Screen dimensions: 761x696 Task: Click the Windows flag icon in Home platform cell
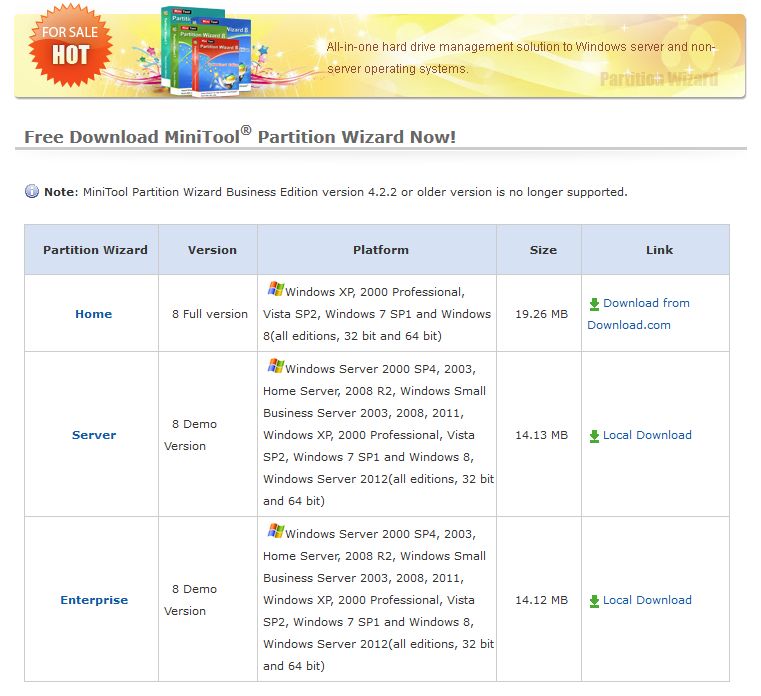click(x=276, y=289)
